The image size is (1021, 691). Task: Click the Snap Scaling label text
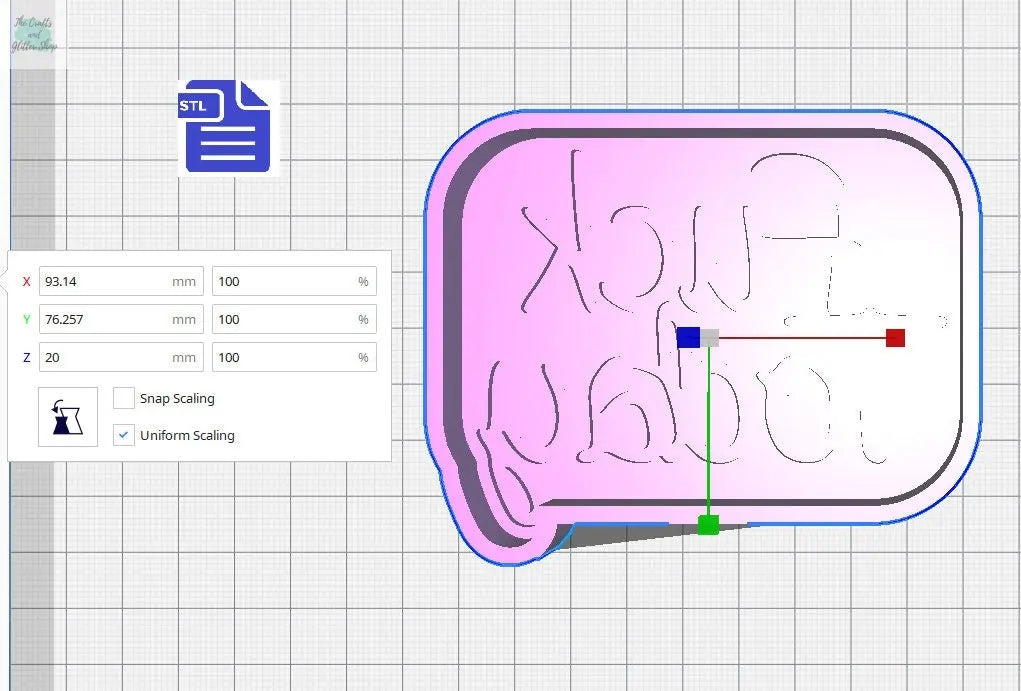point(177,398)
